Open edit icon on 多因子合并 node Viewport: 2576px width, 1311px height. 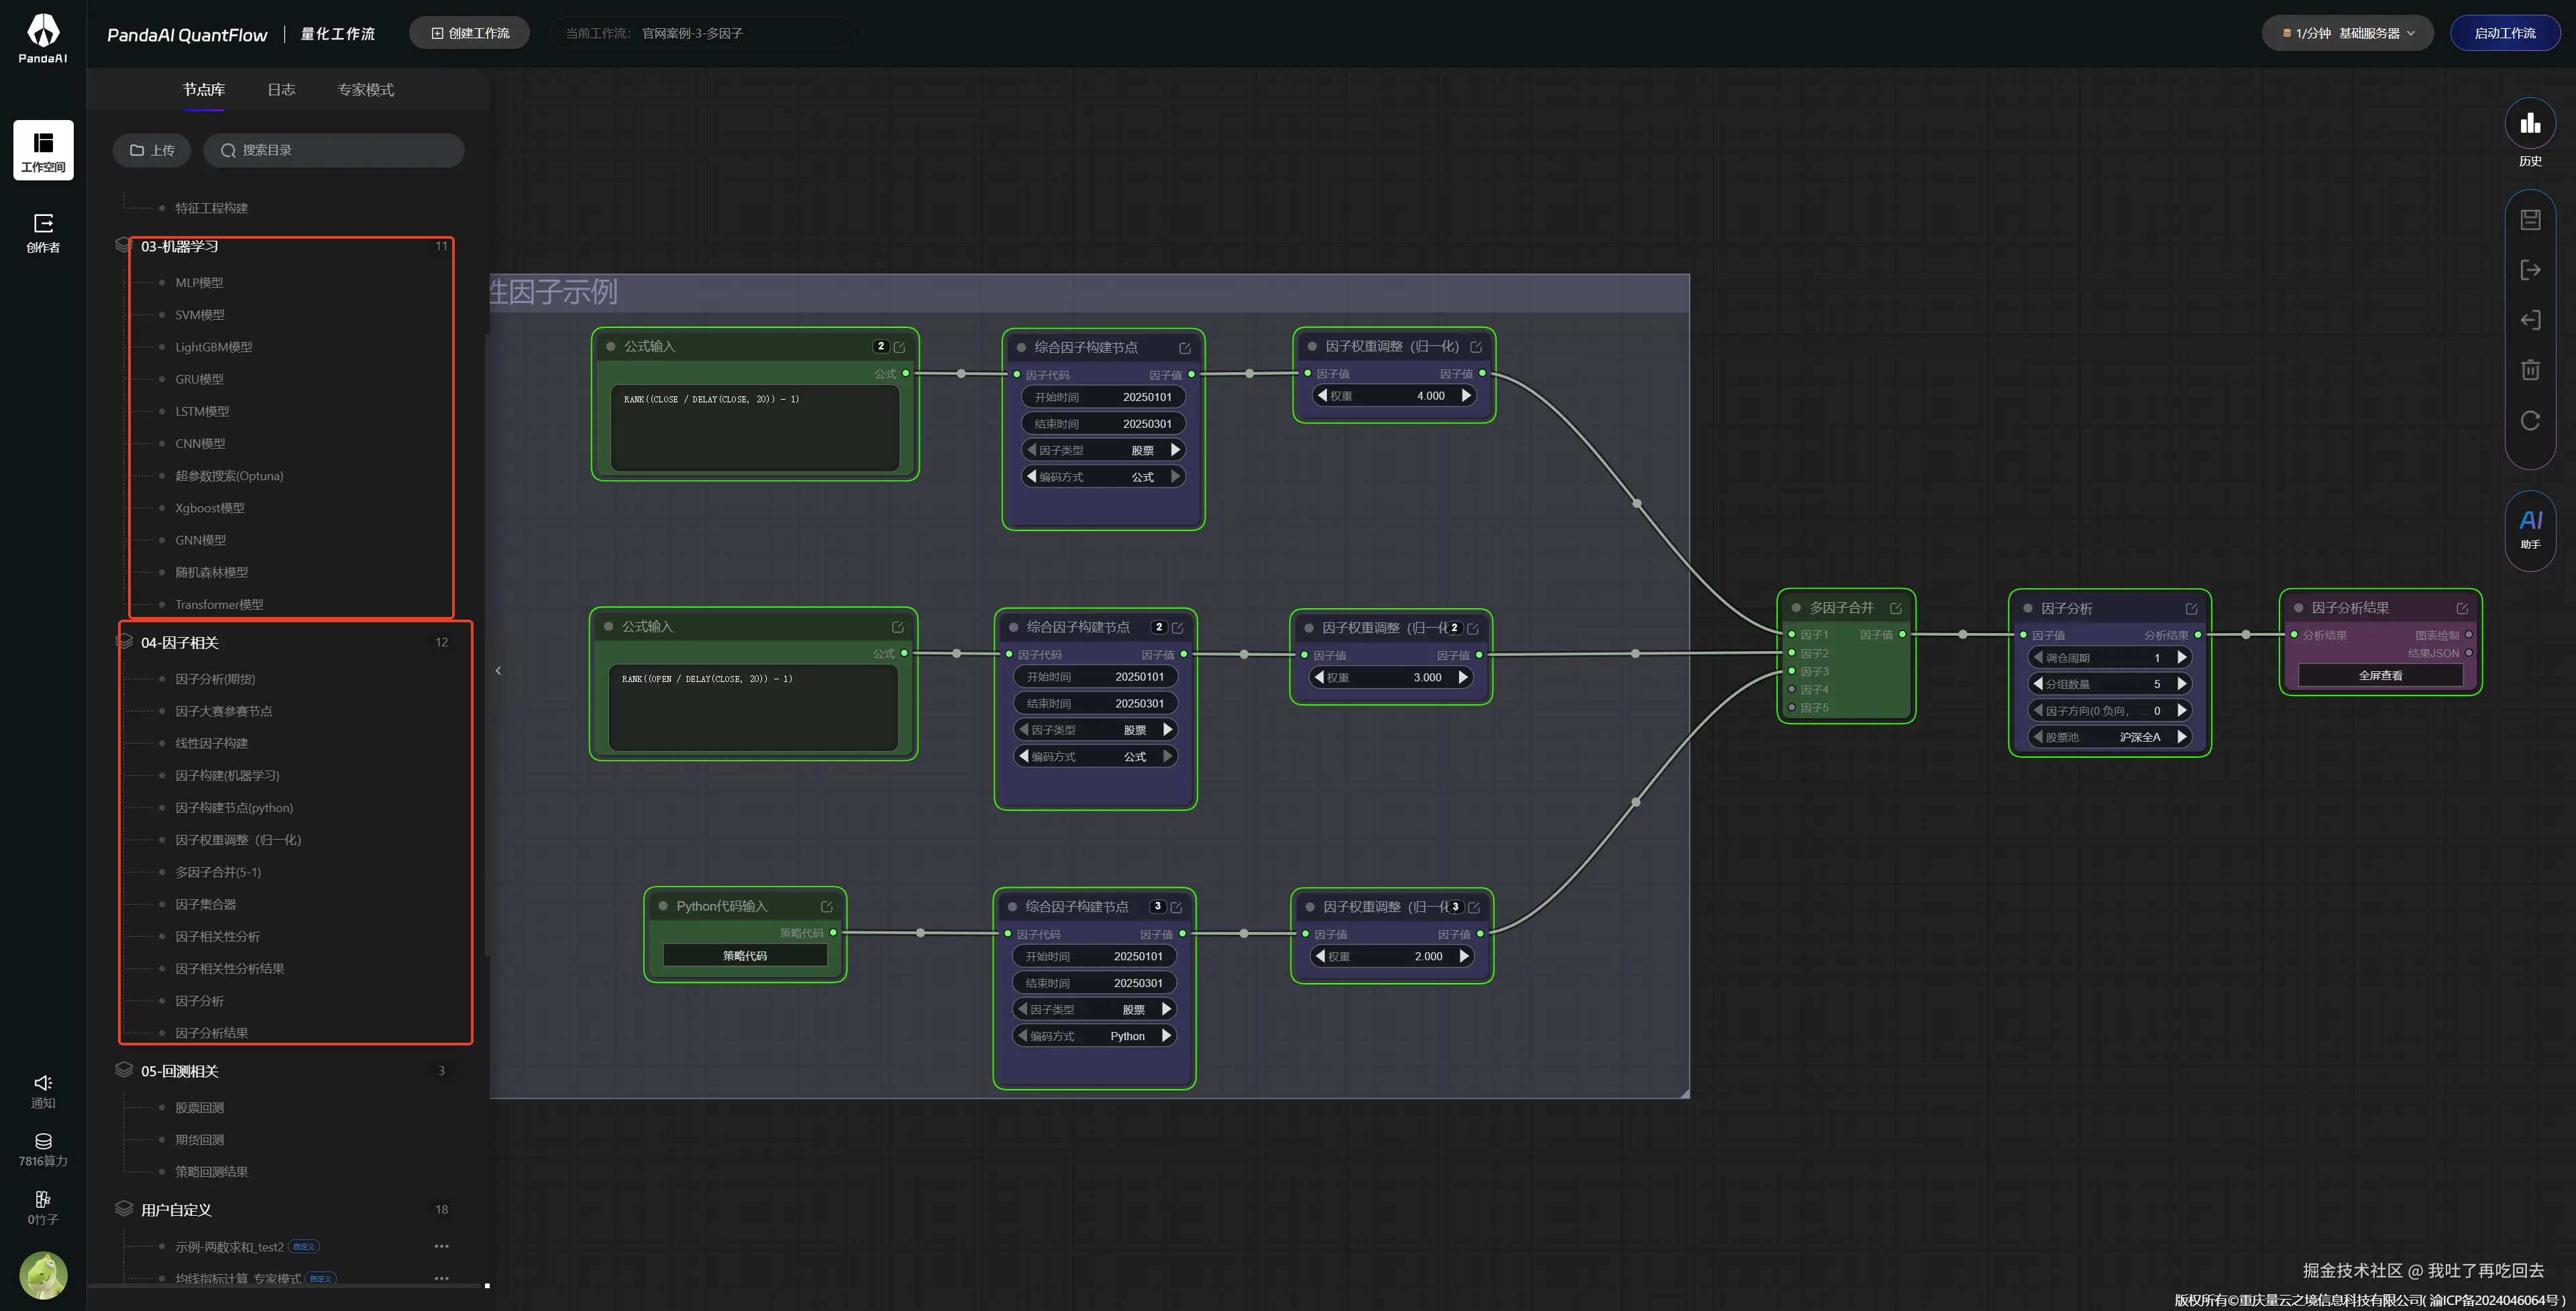coord(1895,608)
